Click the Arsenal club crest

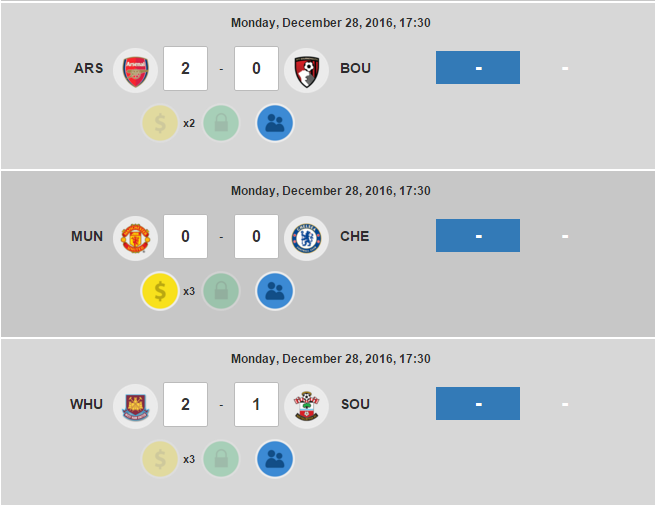tap(135, 69)
